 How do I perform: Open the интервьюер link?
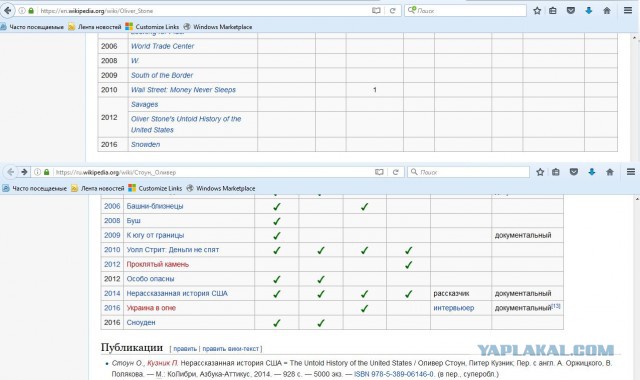(x=453, y=308)
